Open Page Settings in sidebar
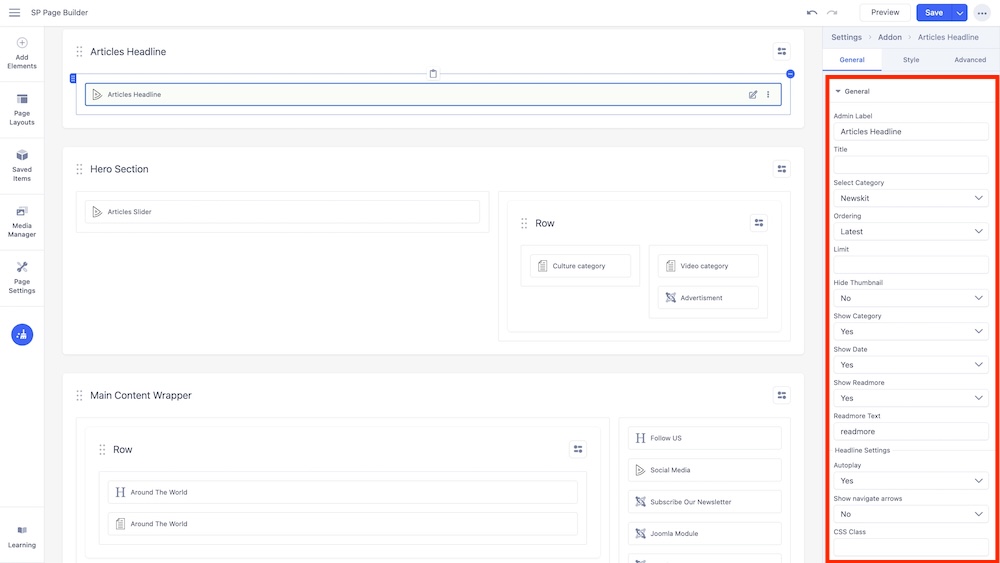1000x563 pixels. coord(22,277)
